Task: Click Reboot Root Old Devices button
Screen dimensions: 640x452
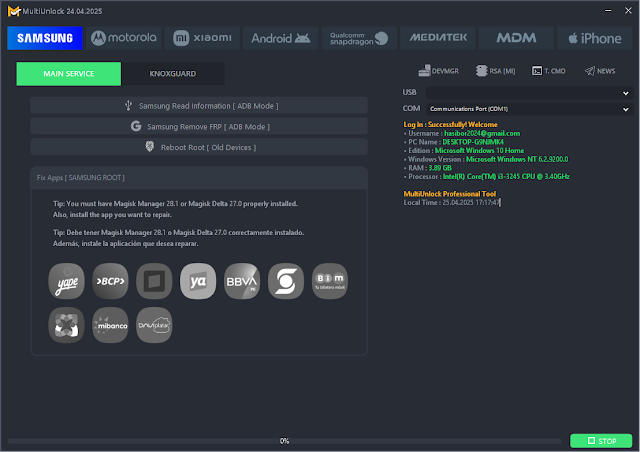Action: click(x=199, y=147)
